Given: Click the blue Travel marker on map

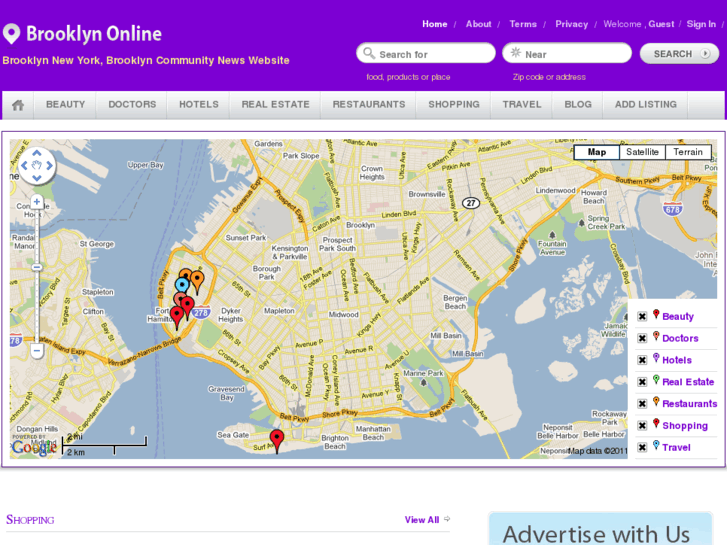Looking at the screenshot, I should 182,284.
